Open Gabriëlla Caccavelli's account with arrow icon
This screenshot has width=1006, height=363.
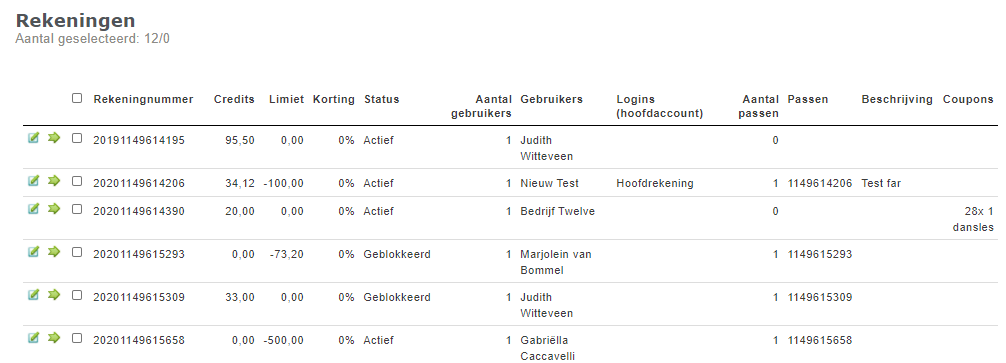54,338
